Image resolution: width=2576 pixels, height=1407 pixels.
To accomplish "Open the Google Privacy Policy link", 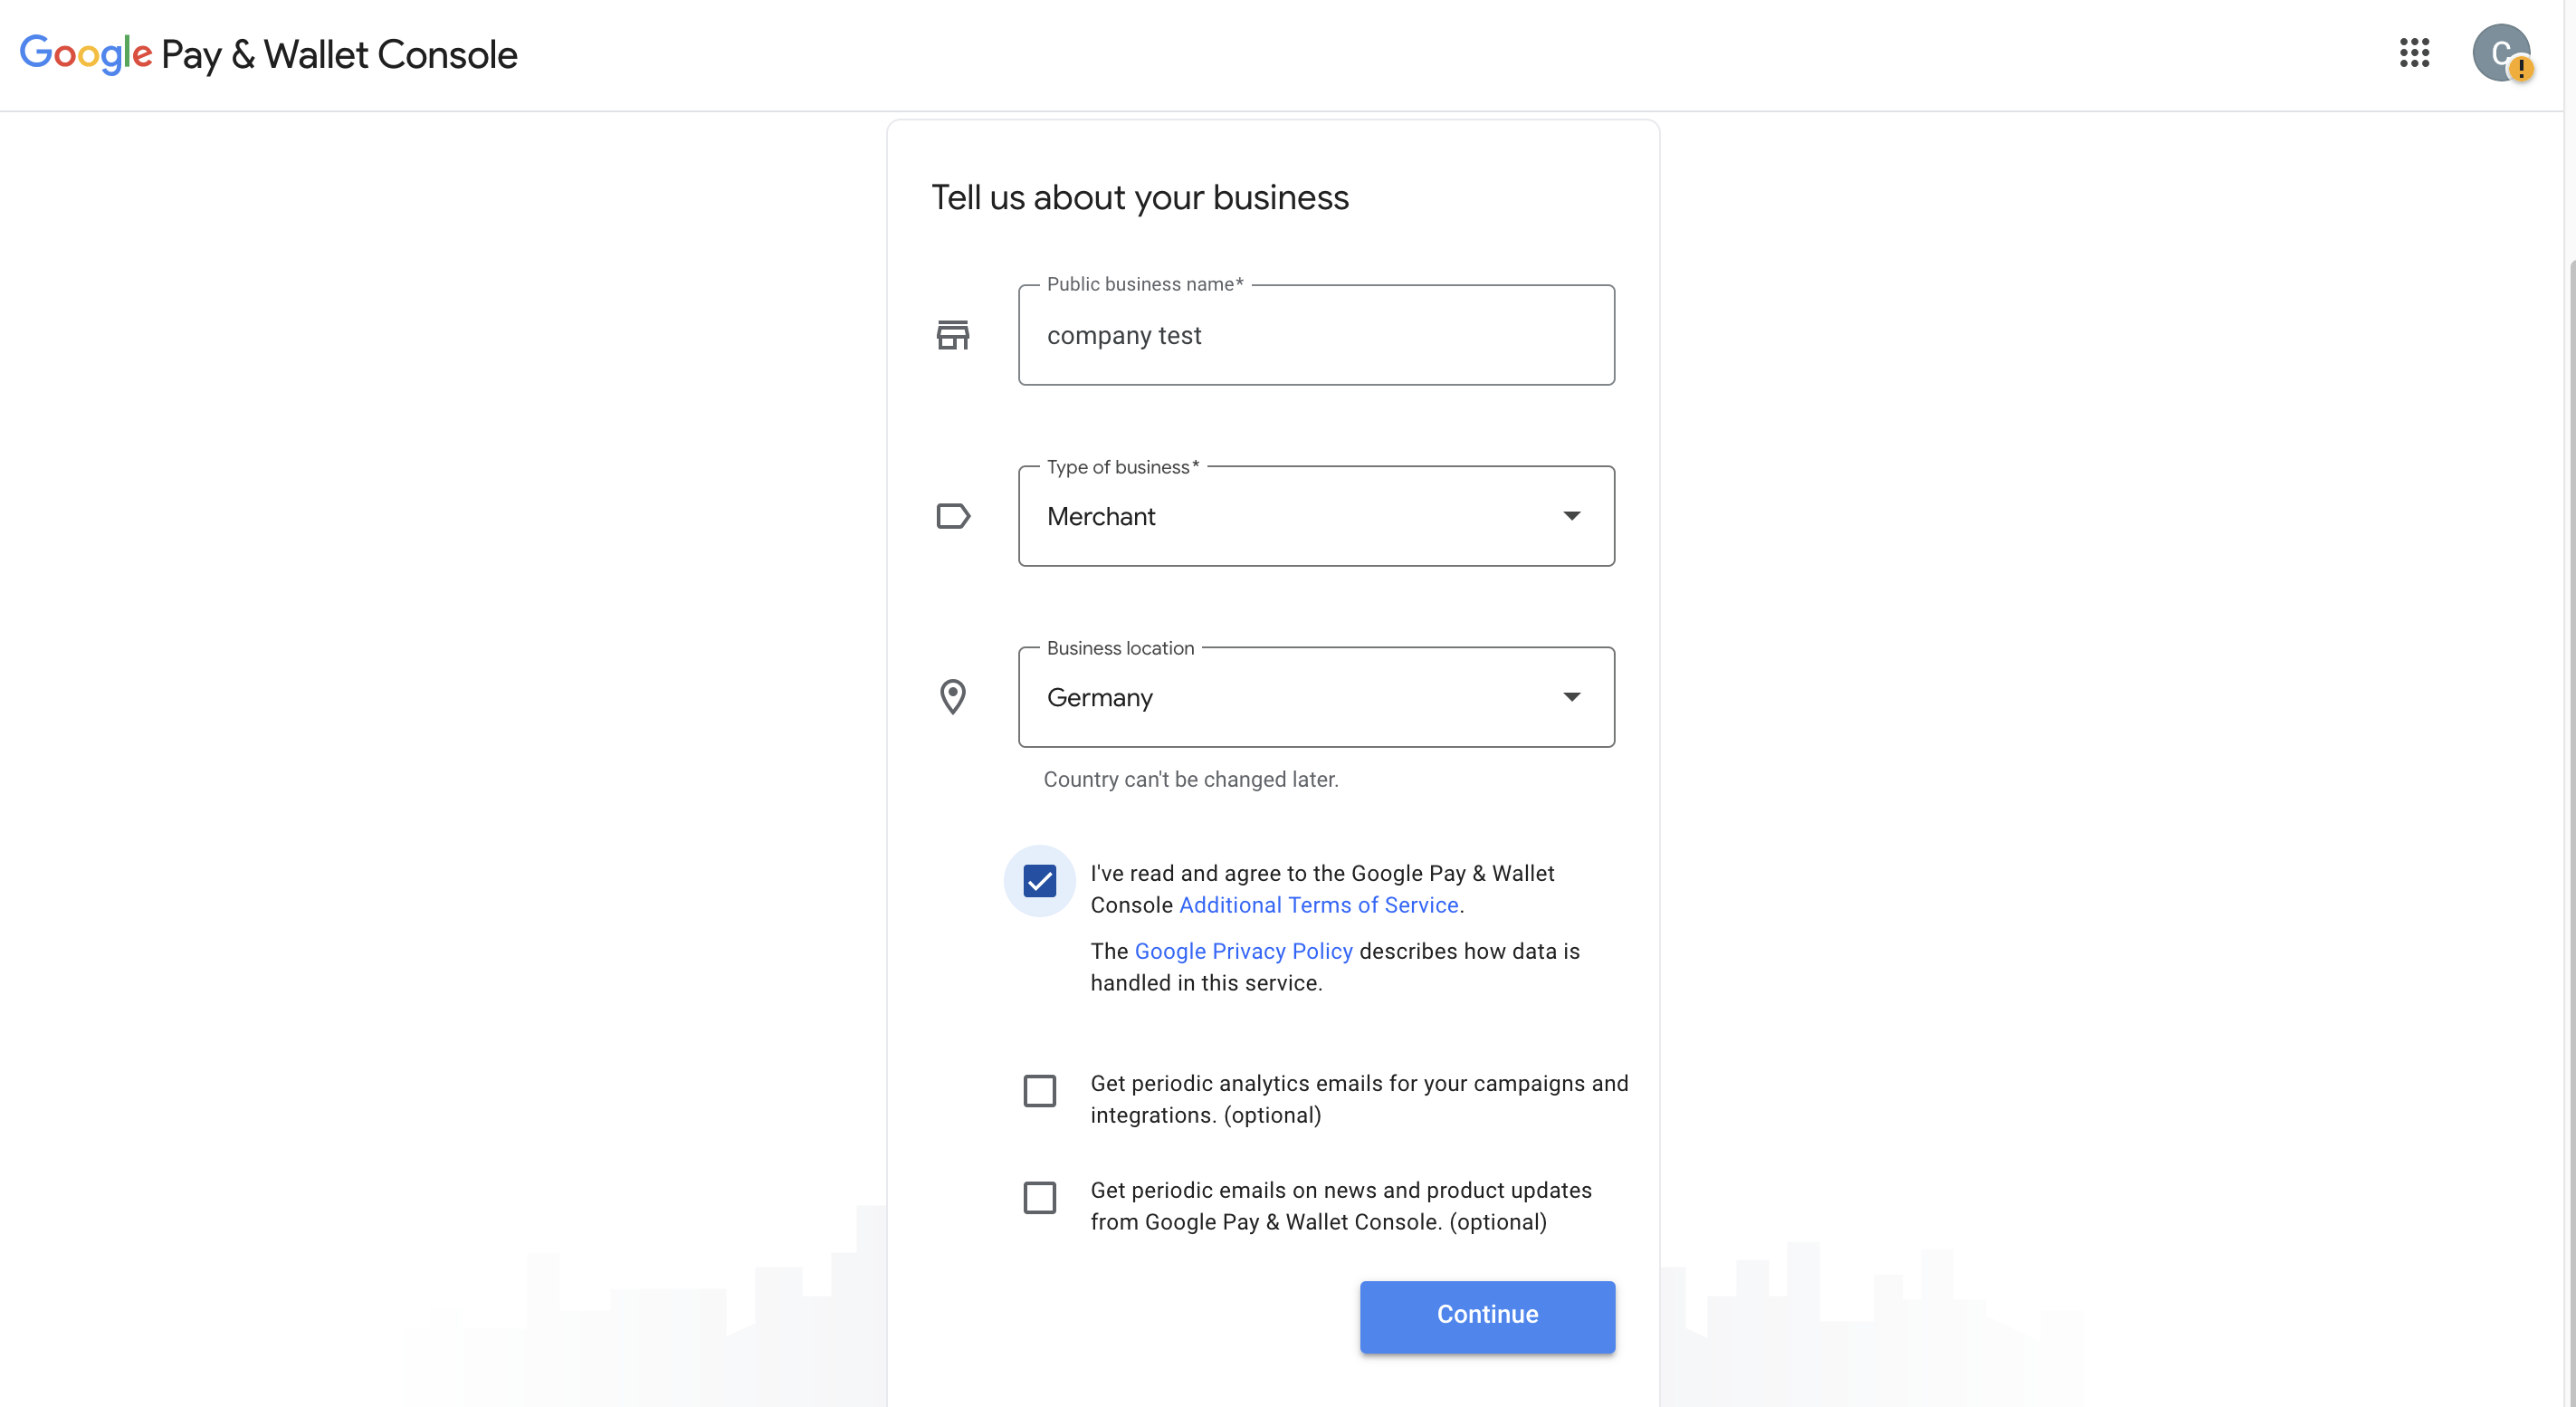I will pyautogui.click(x=1243, y=951).
